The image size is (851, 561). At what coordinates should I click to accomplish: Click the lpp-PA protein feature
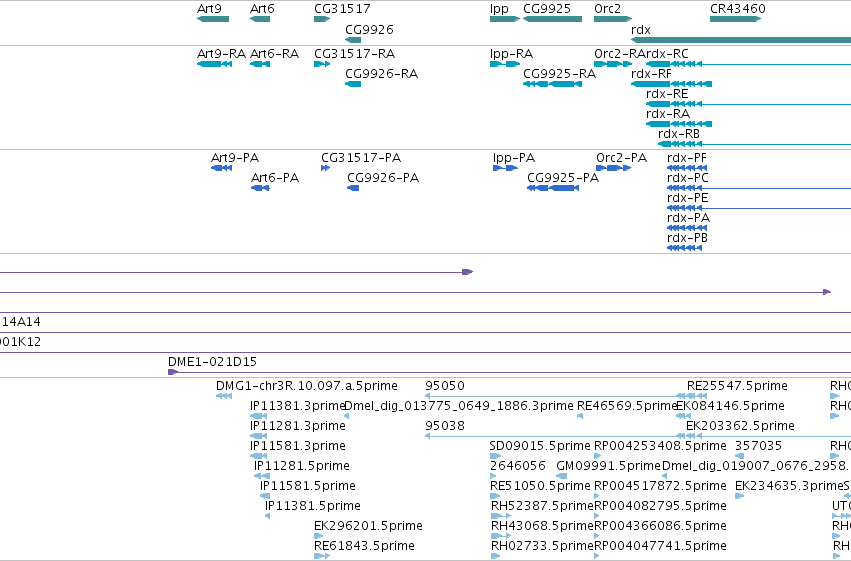[x=506, y=168]
